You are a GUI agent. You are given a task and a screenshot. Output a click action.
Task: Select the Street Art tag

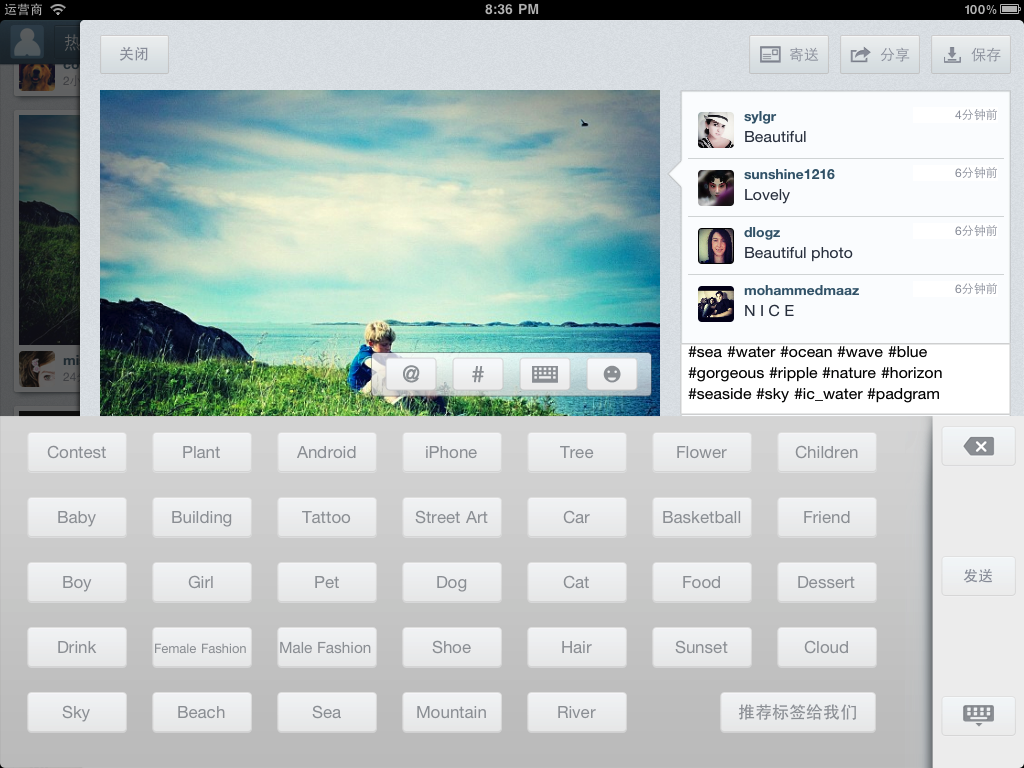click(x=451, y=517)
